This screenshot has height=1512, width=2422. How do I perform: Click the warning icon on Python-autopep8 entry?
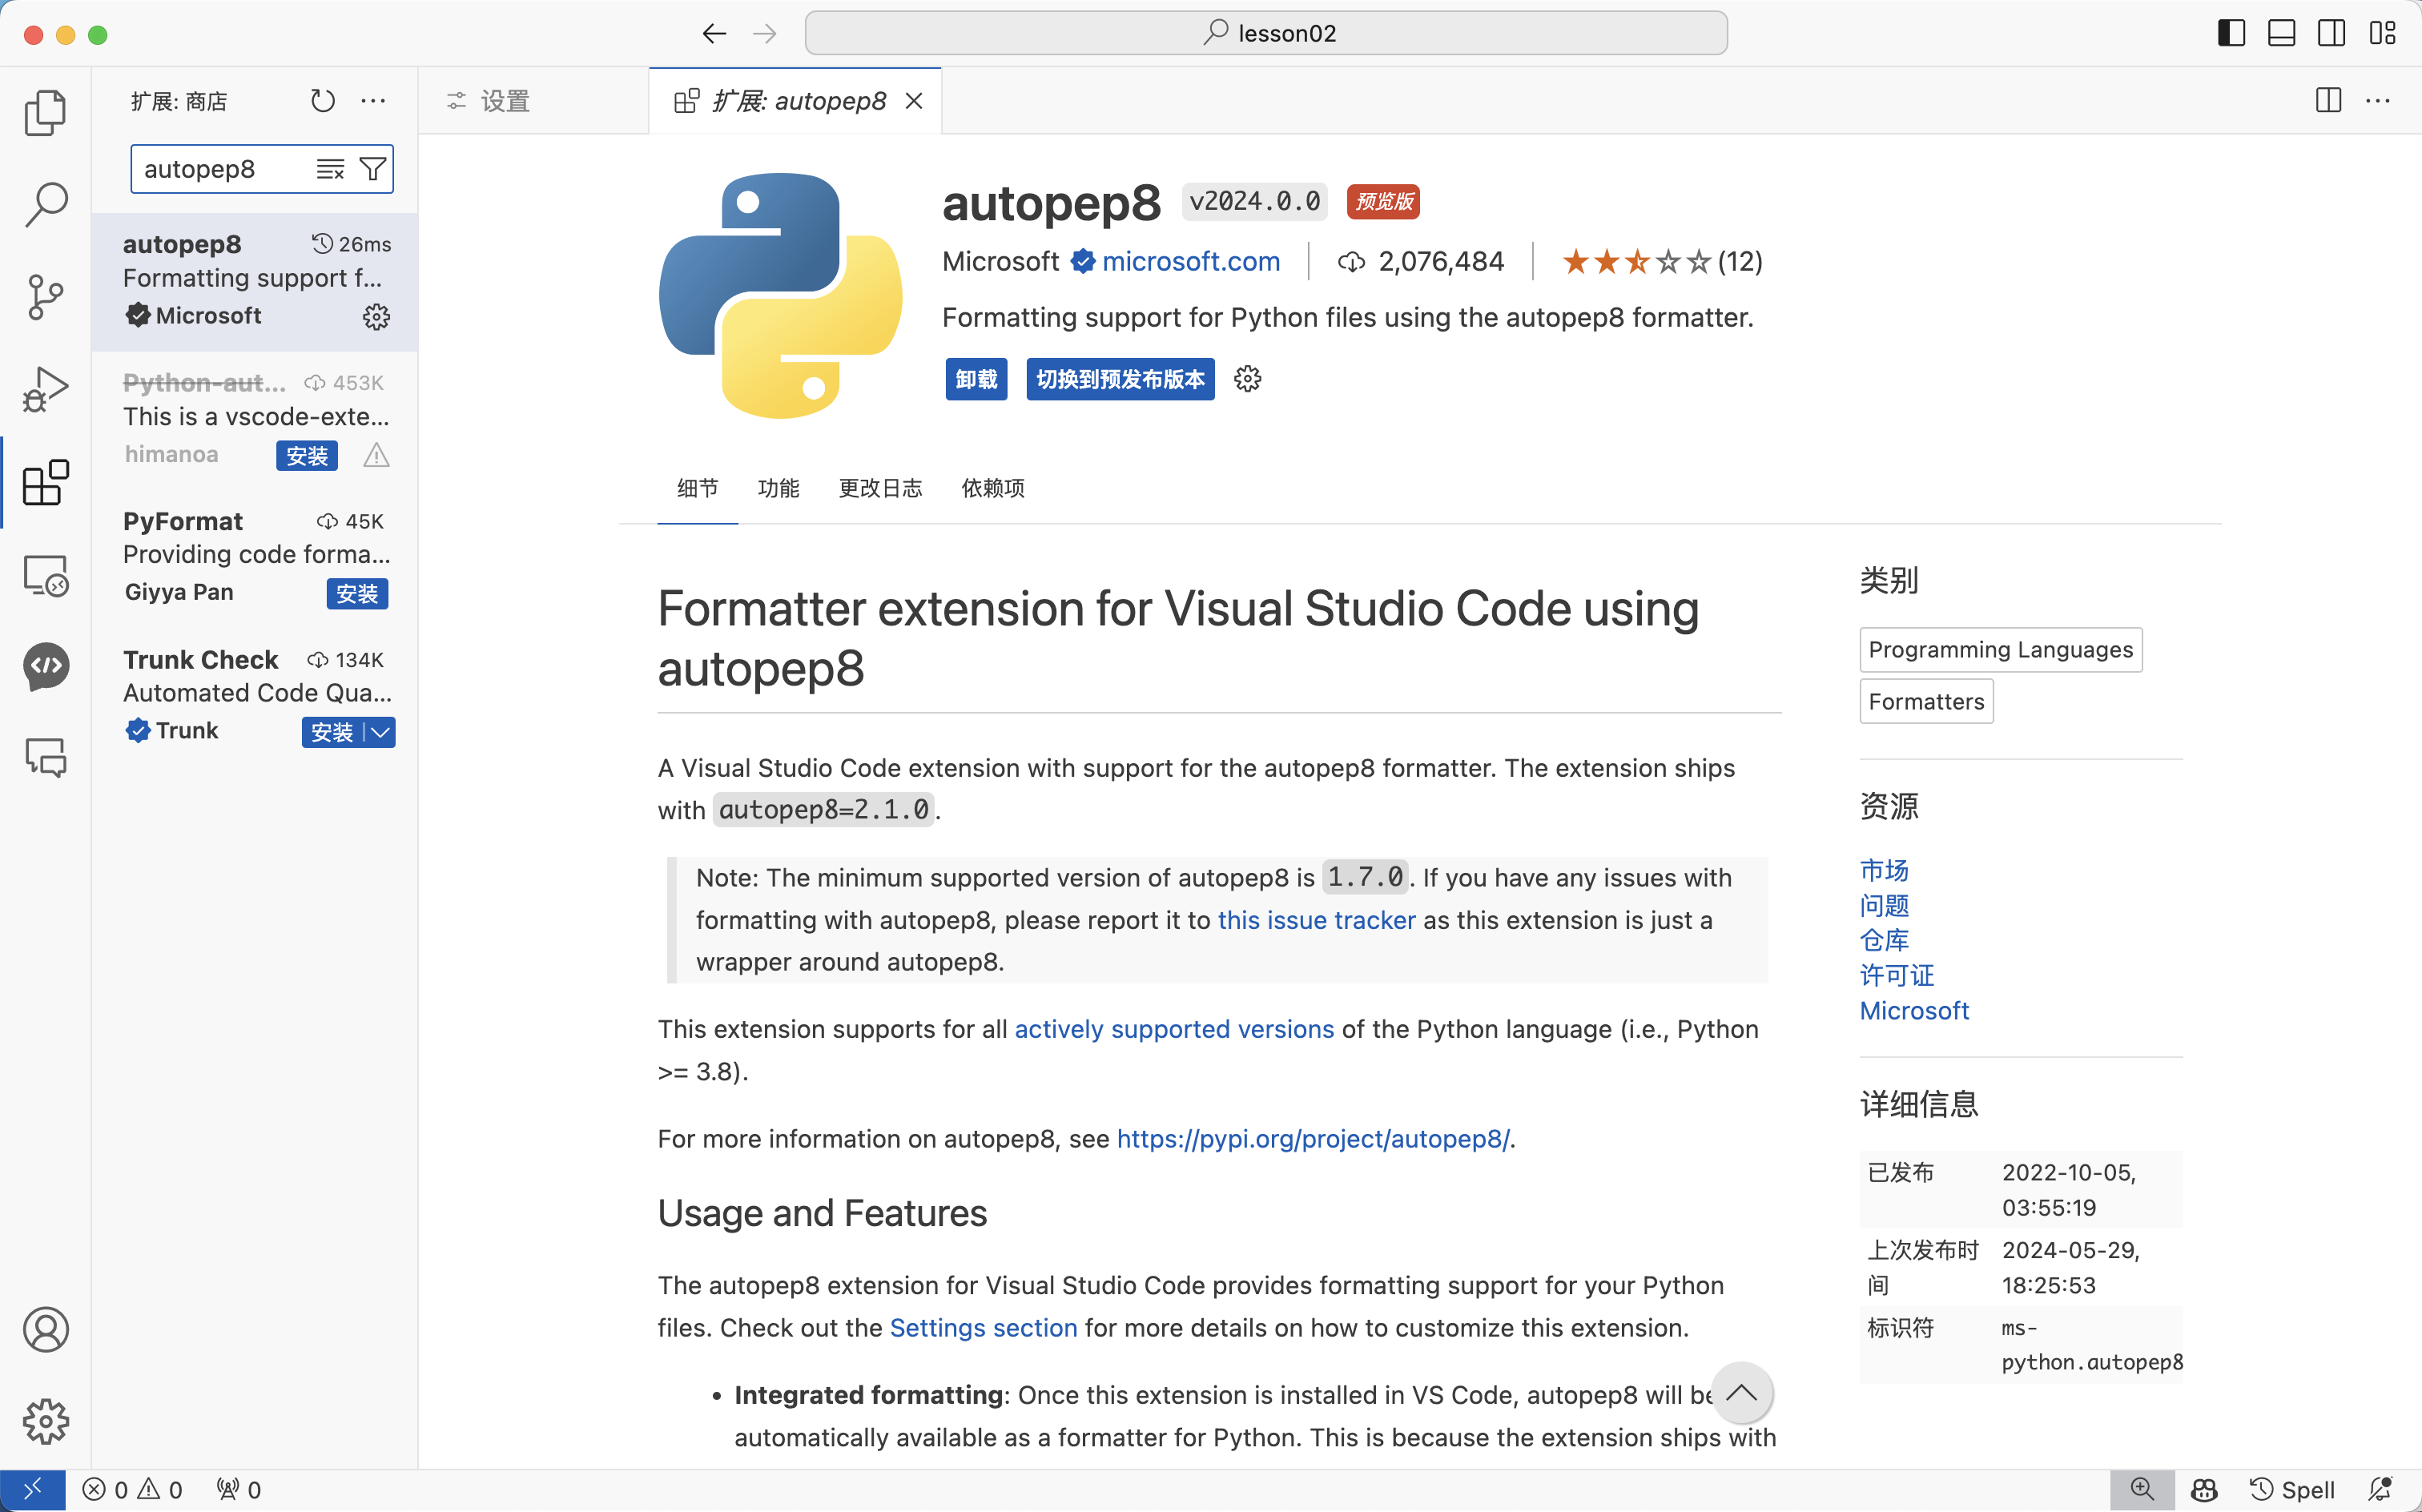point(376,456)
